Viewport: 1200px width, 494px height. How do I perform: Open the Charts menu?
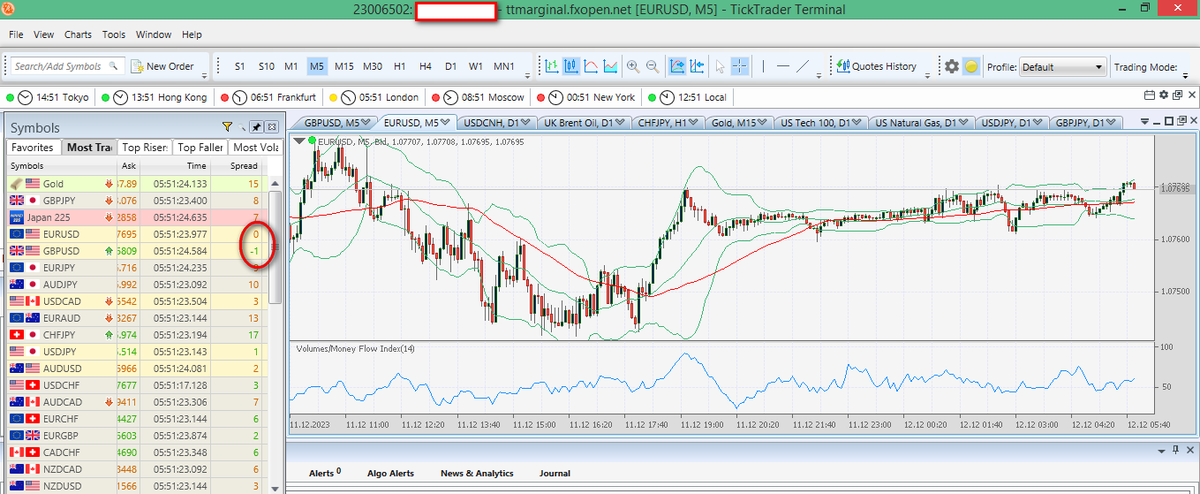click(x=78, y=34)
